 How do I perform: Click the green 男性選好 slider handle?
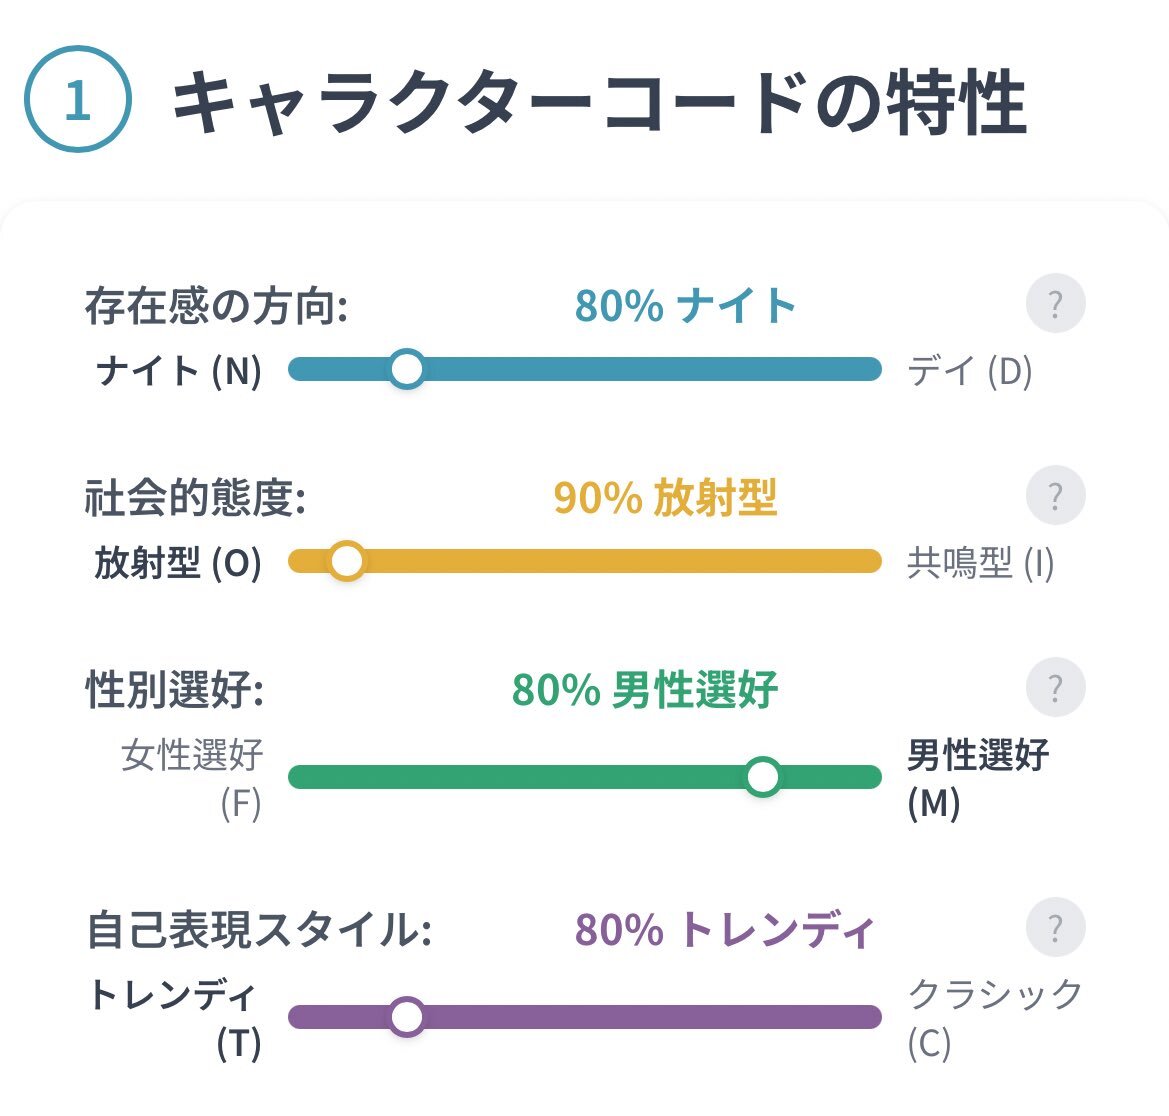(763, 777)
